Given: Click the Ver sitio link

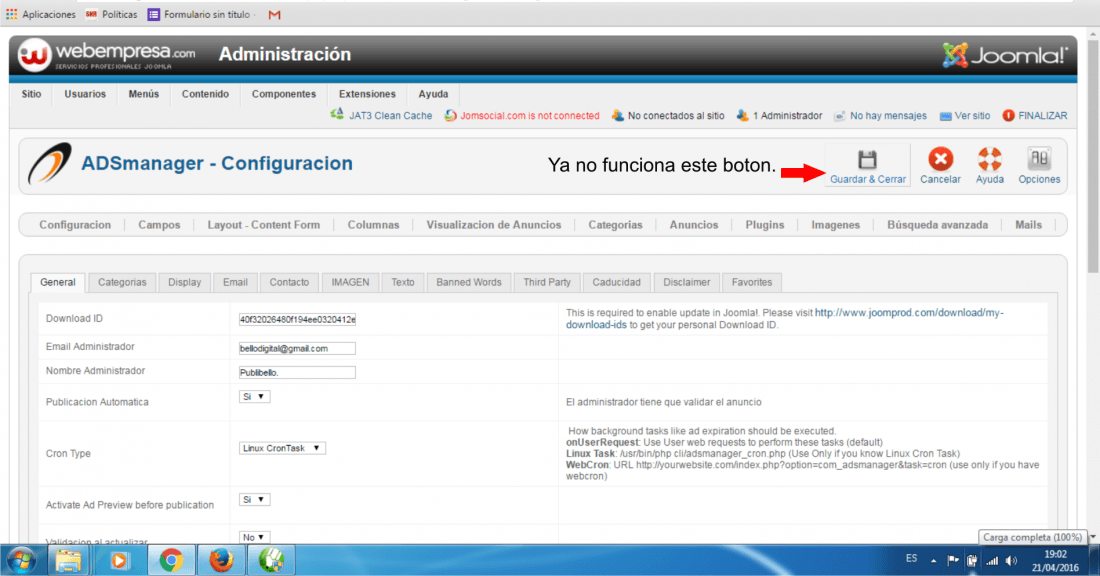Looking at the screenshot, I should [x=972, y=116].
